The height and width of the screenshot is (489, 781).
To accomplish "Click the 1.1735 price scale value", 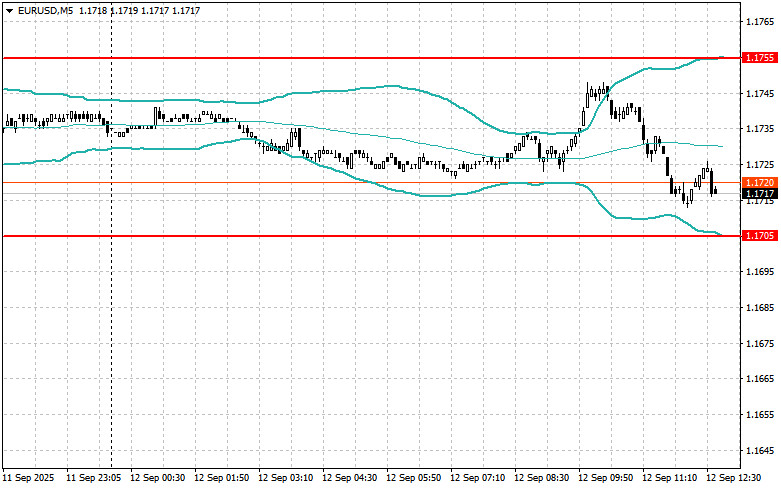I will pos(760,128).
